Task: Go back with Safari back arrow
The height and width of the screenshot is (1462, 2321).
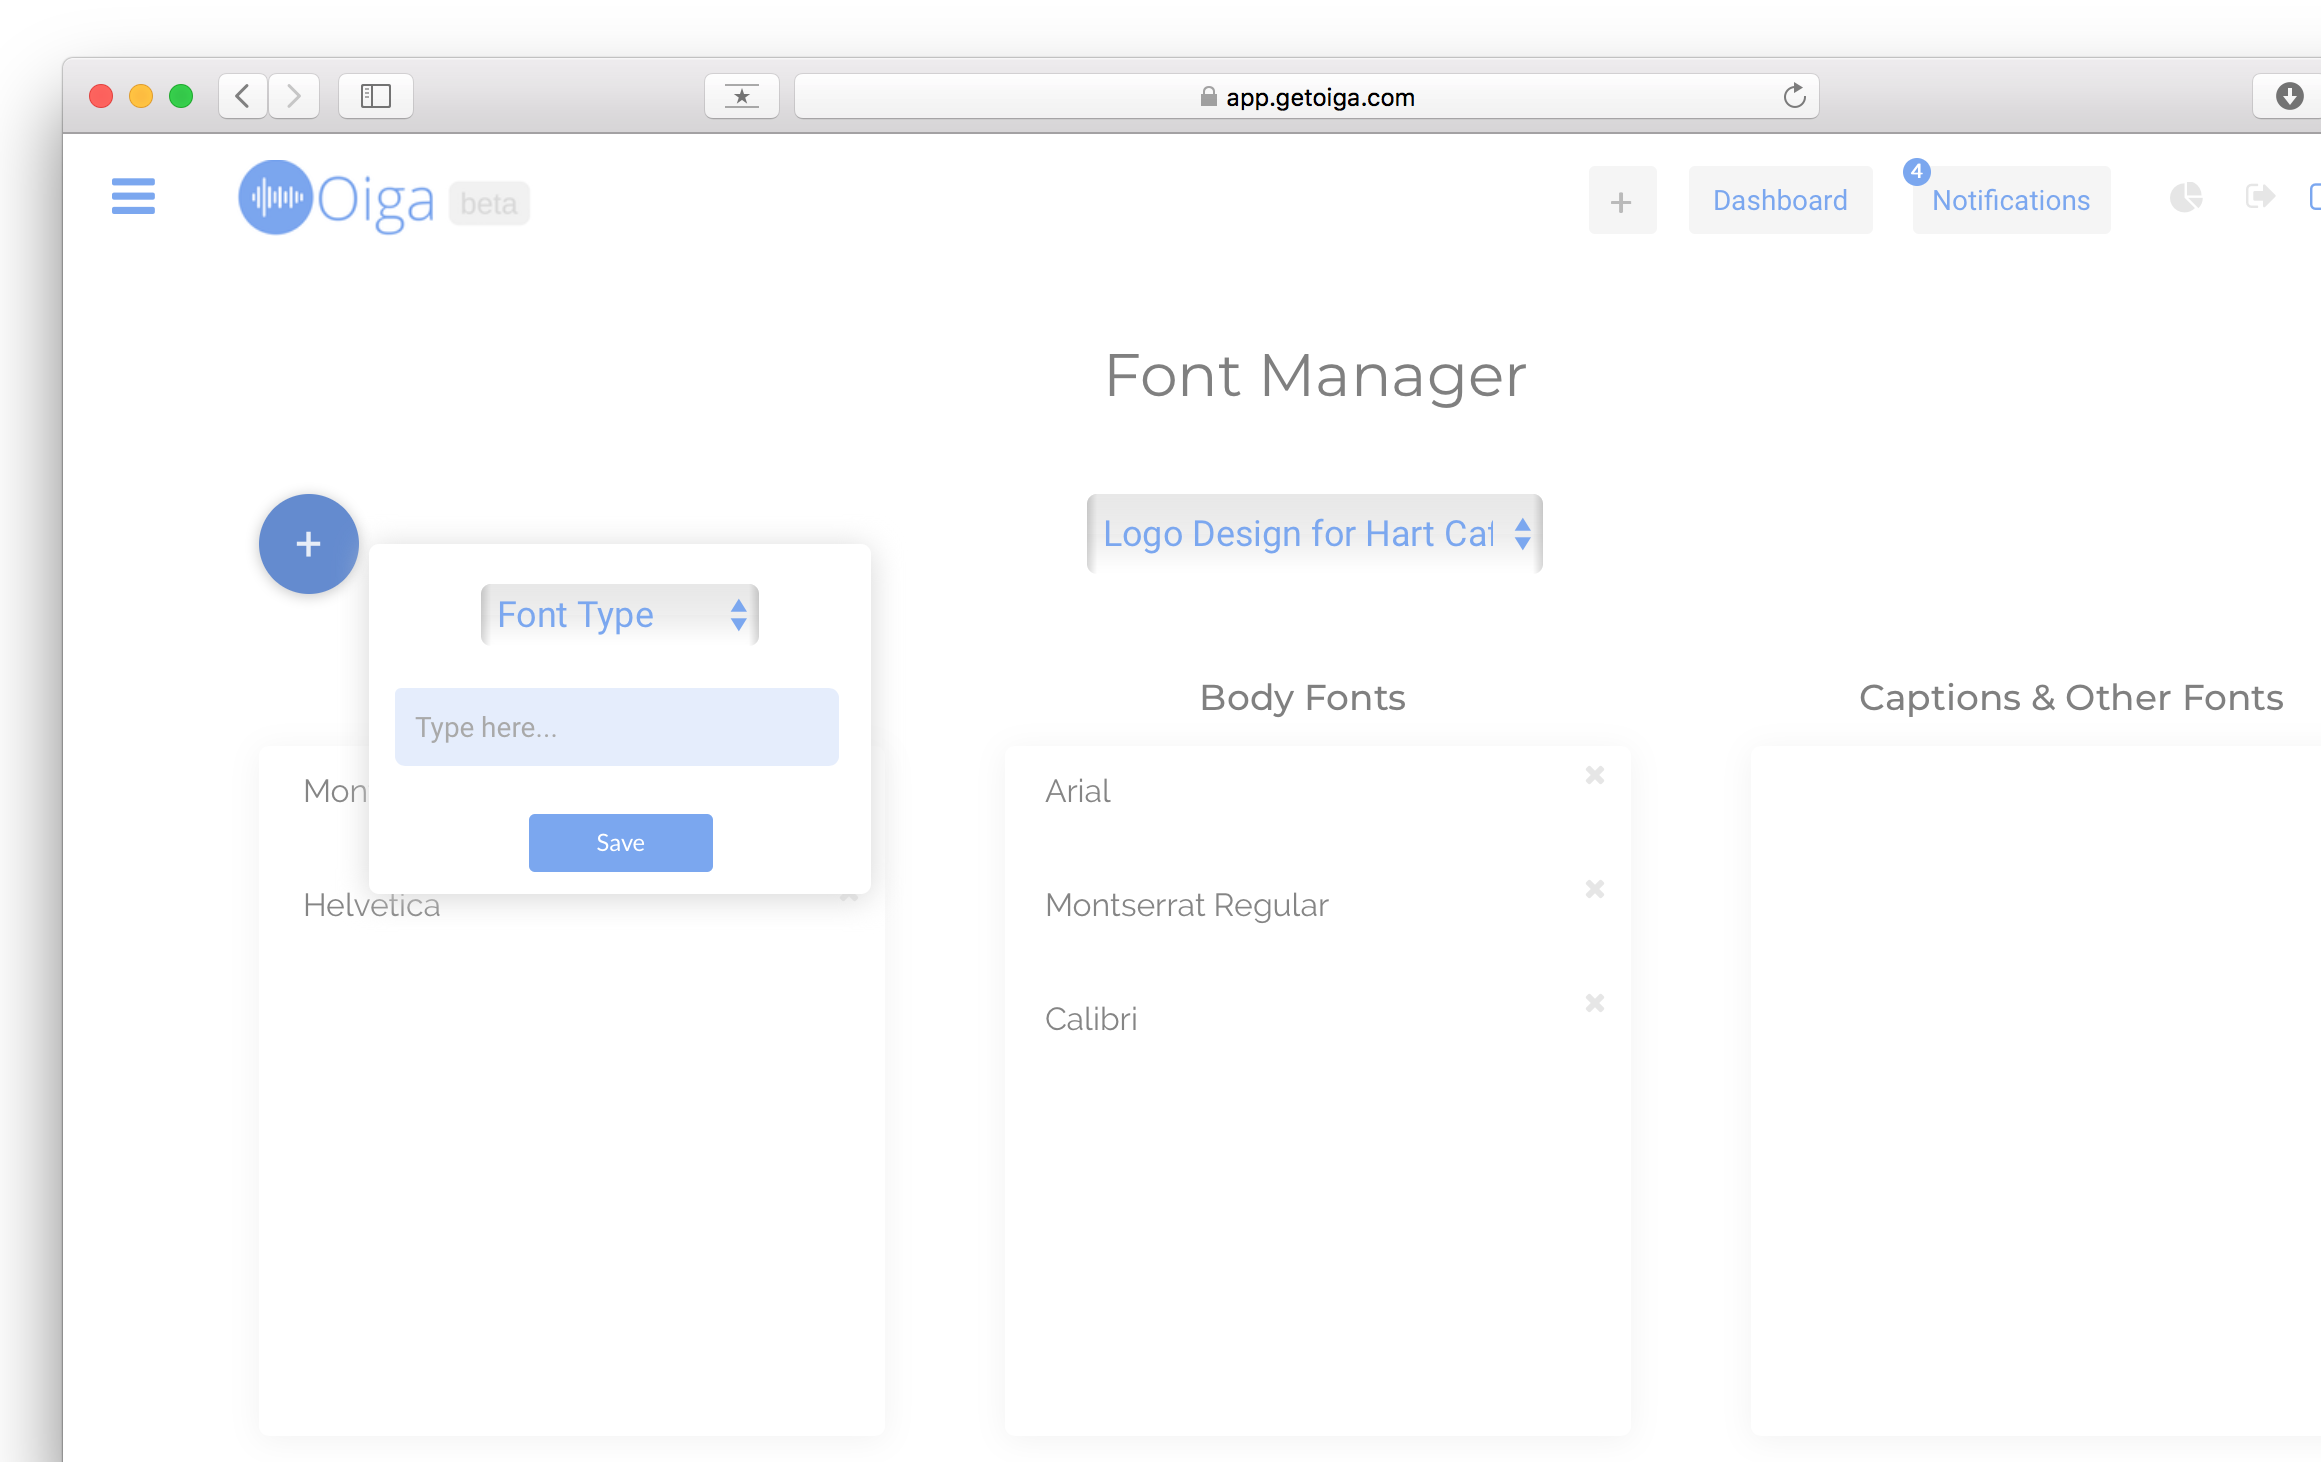Action: click(243, 96)
